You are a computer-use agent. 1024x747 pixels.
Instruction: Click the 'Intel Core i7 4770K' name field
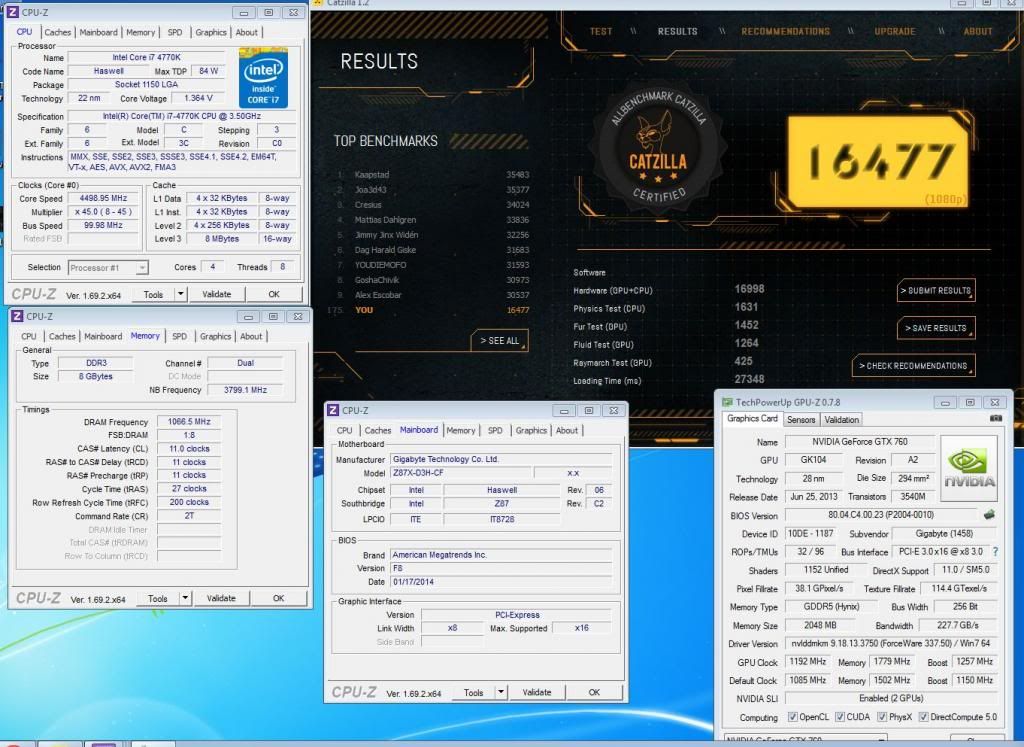146,57
